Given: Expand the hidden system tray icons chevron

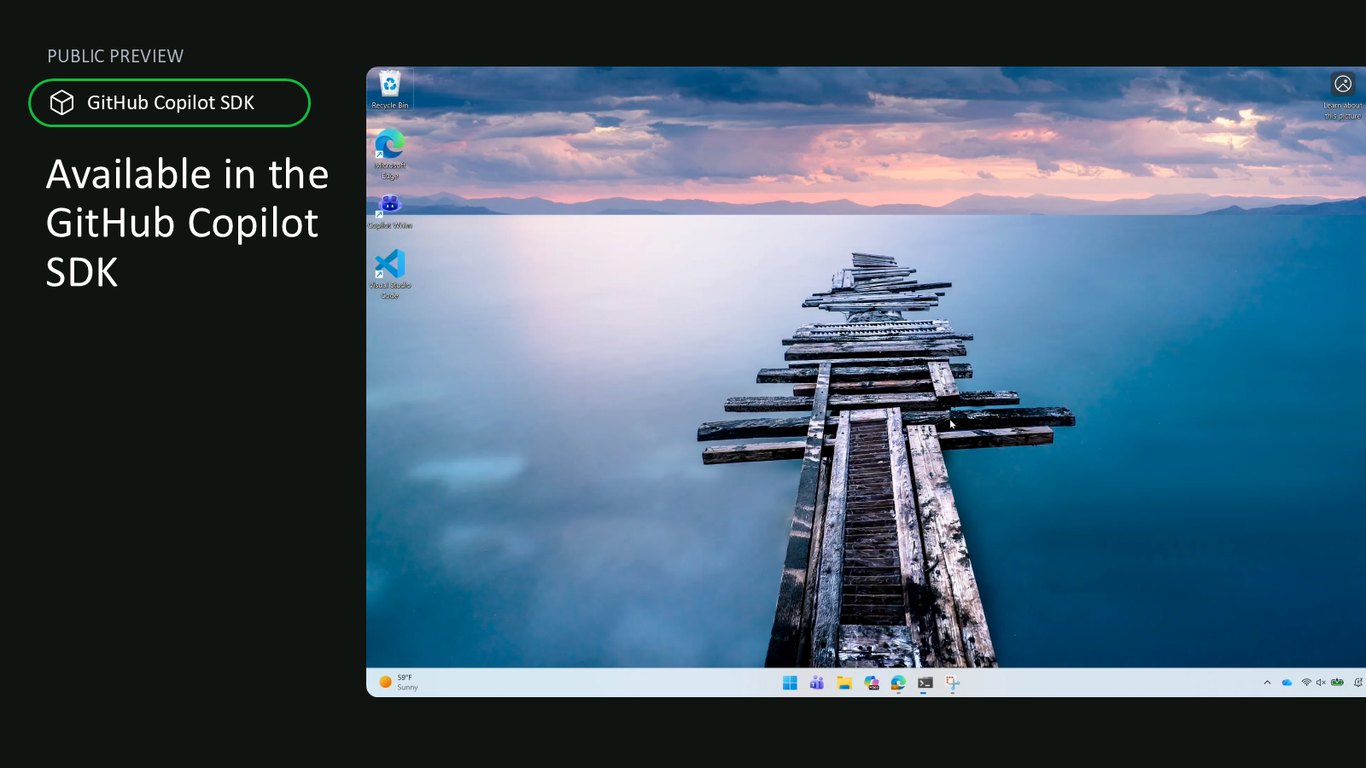Looking at the screenshot, I should pyautogui.click(x=1267, y=682).
